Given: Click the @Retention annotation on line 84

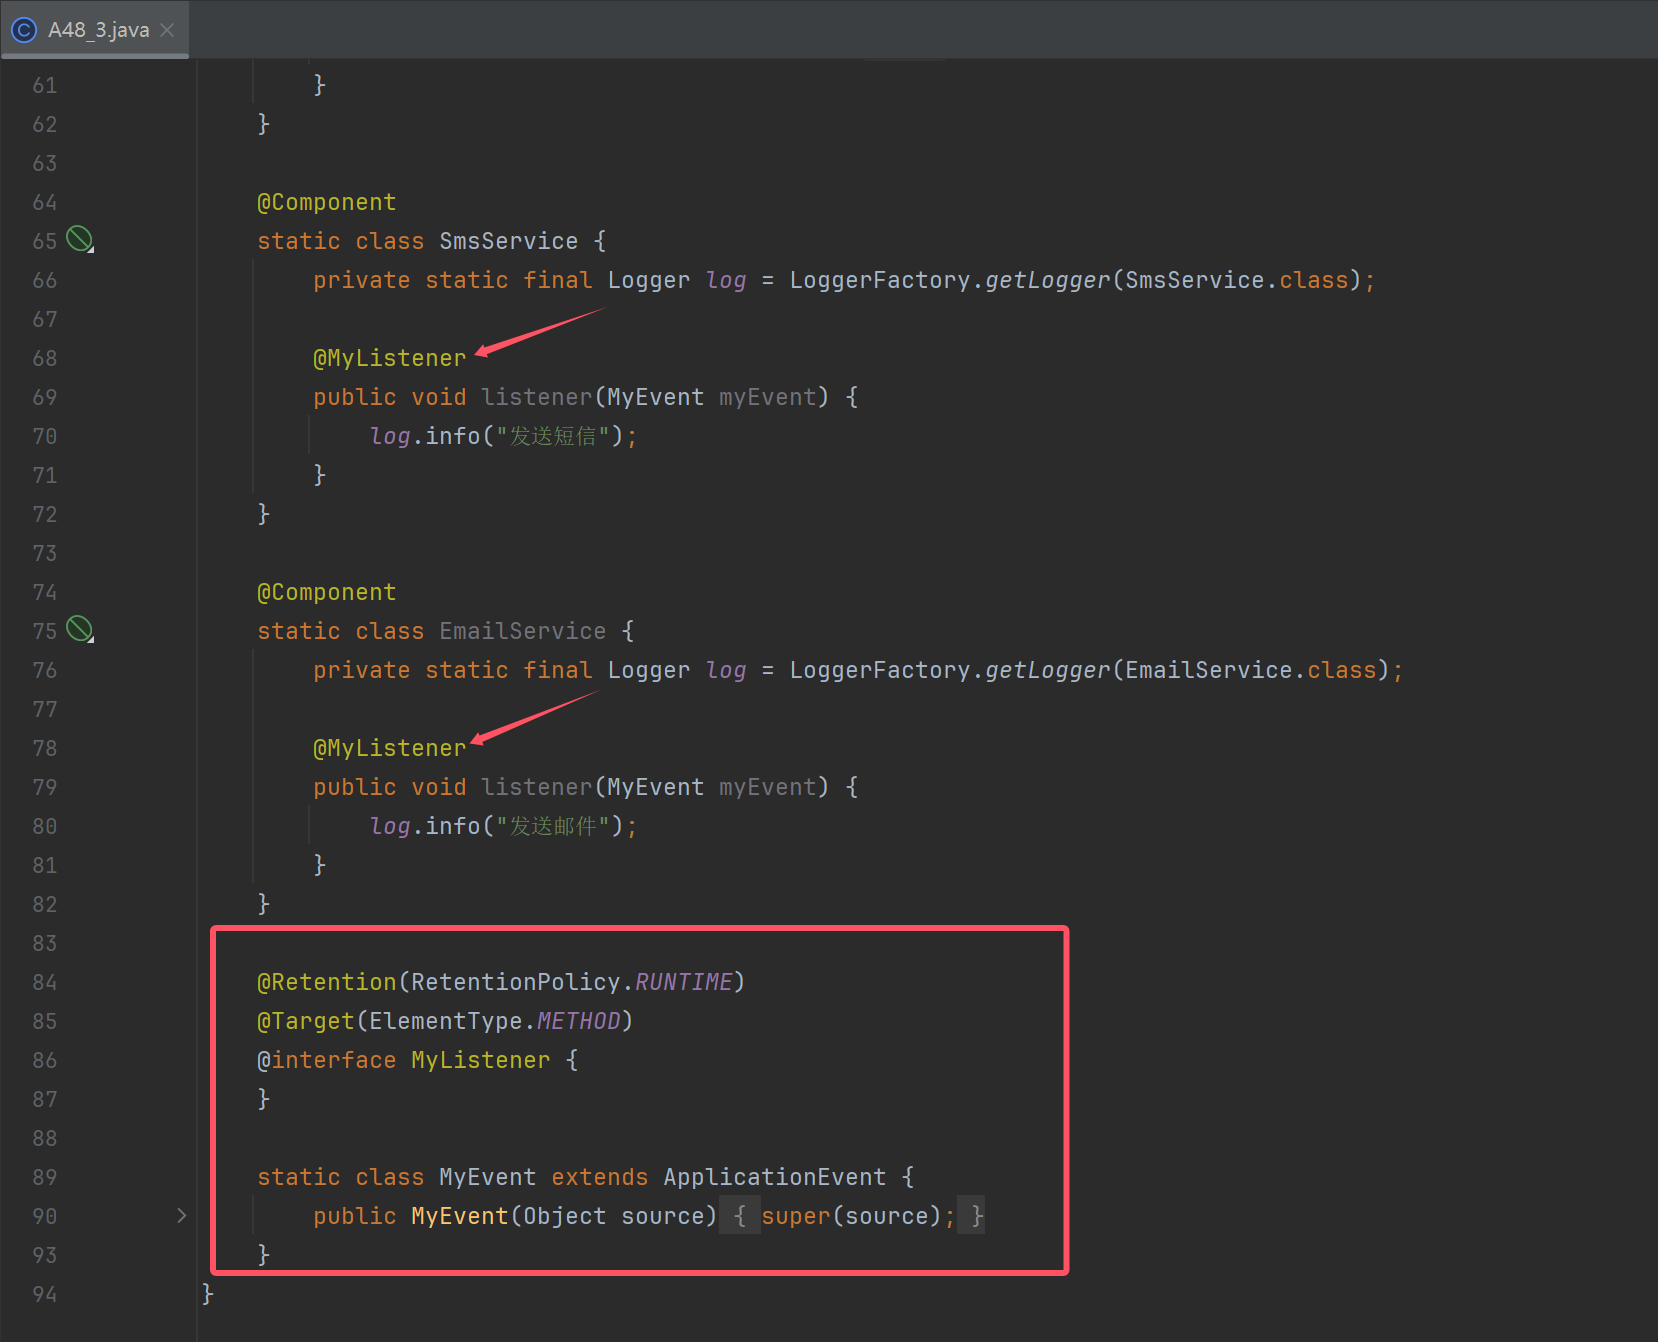Looking at the screenshot, I should pyautogui.click(x=327, y=982).
